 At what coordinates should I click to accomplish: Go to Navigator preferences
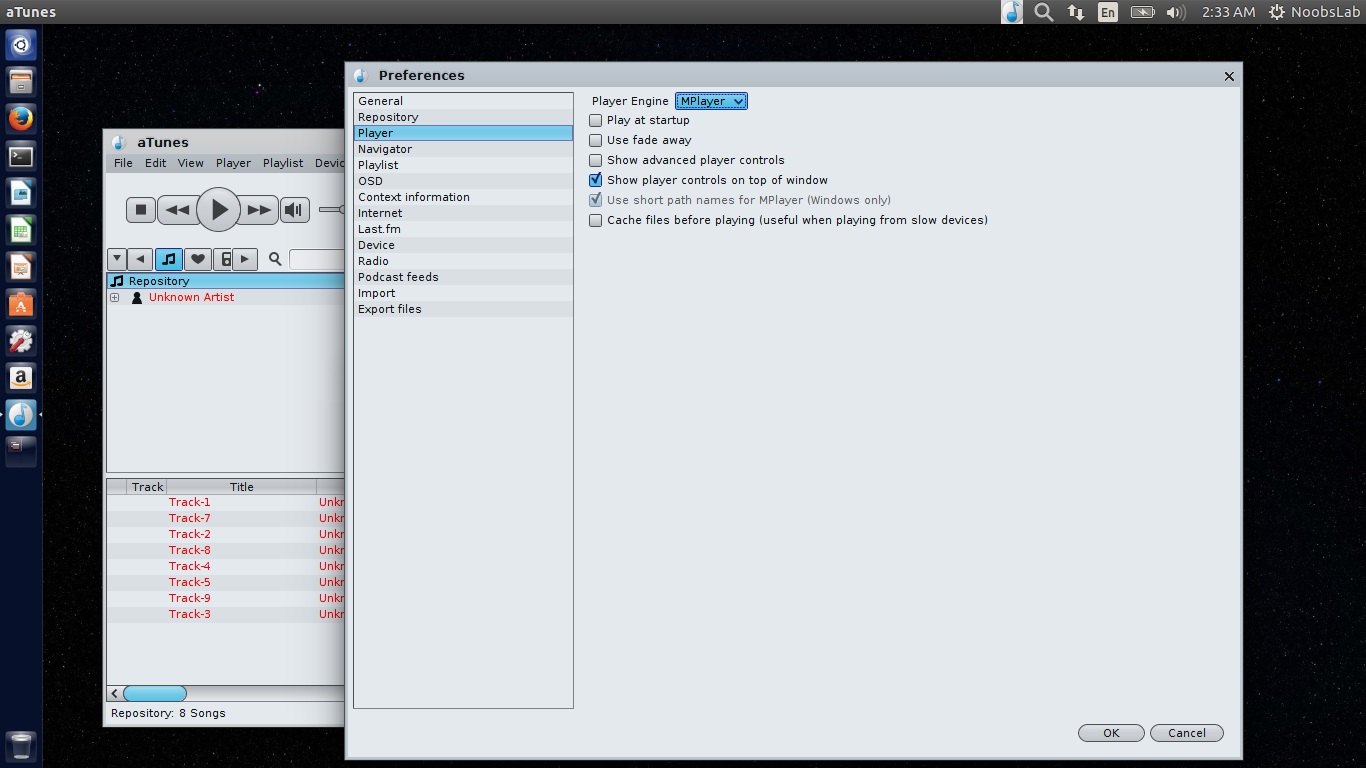tap(463, 149)
